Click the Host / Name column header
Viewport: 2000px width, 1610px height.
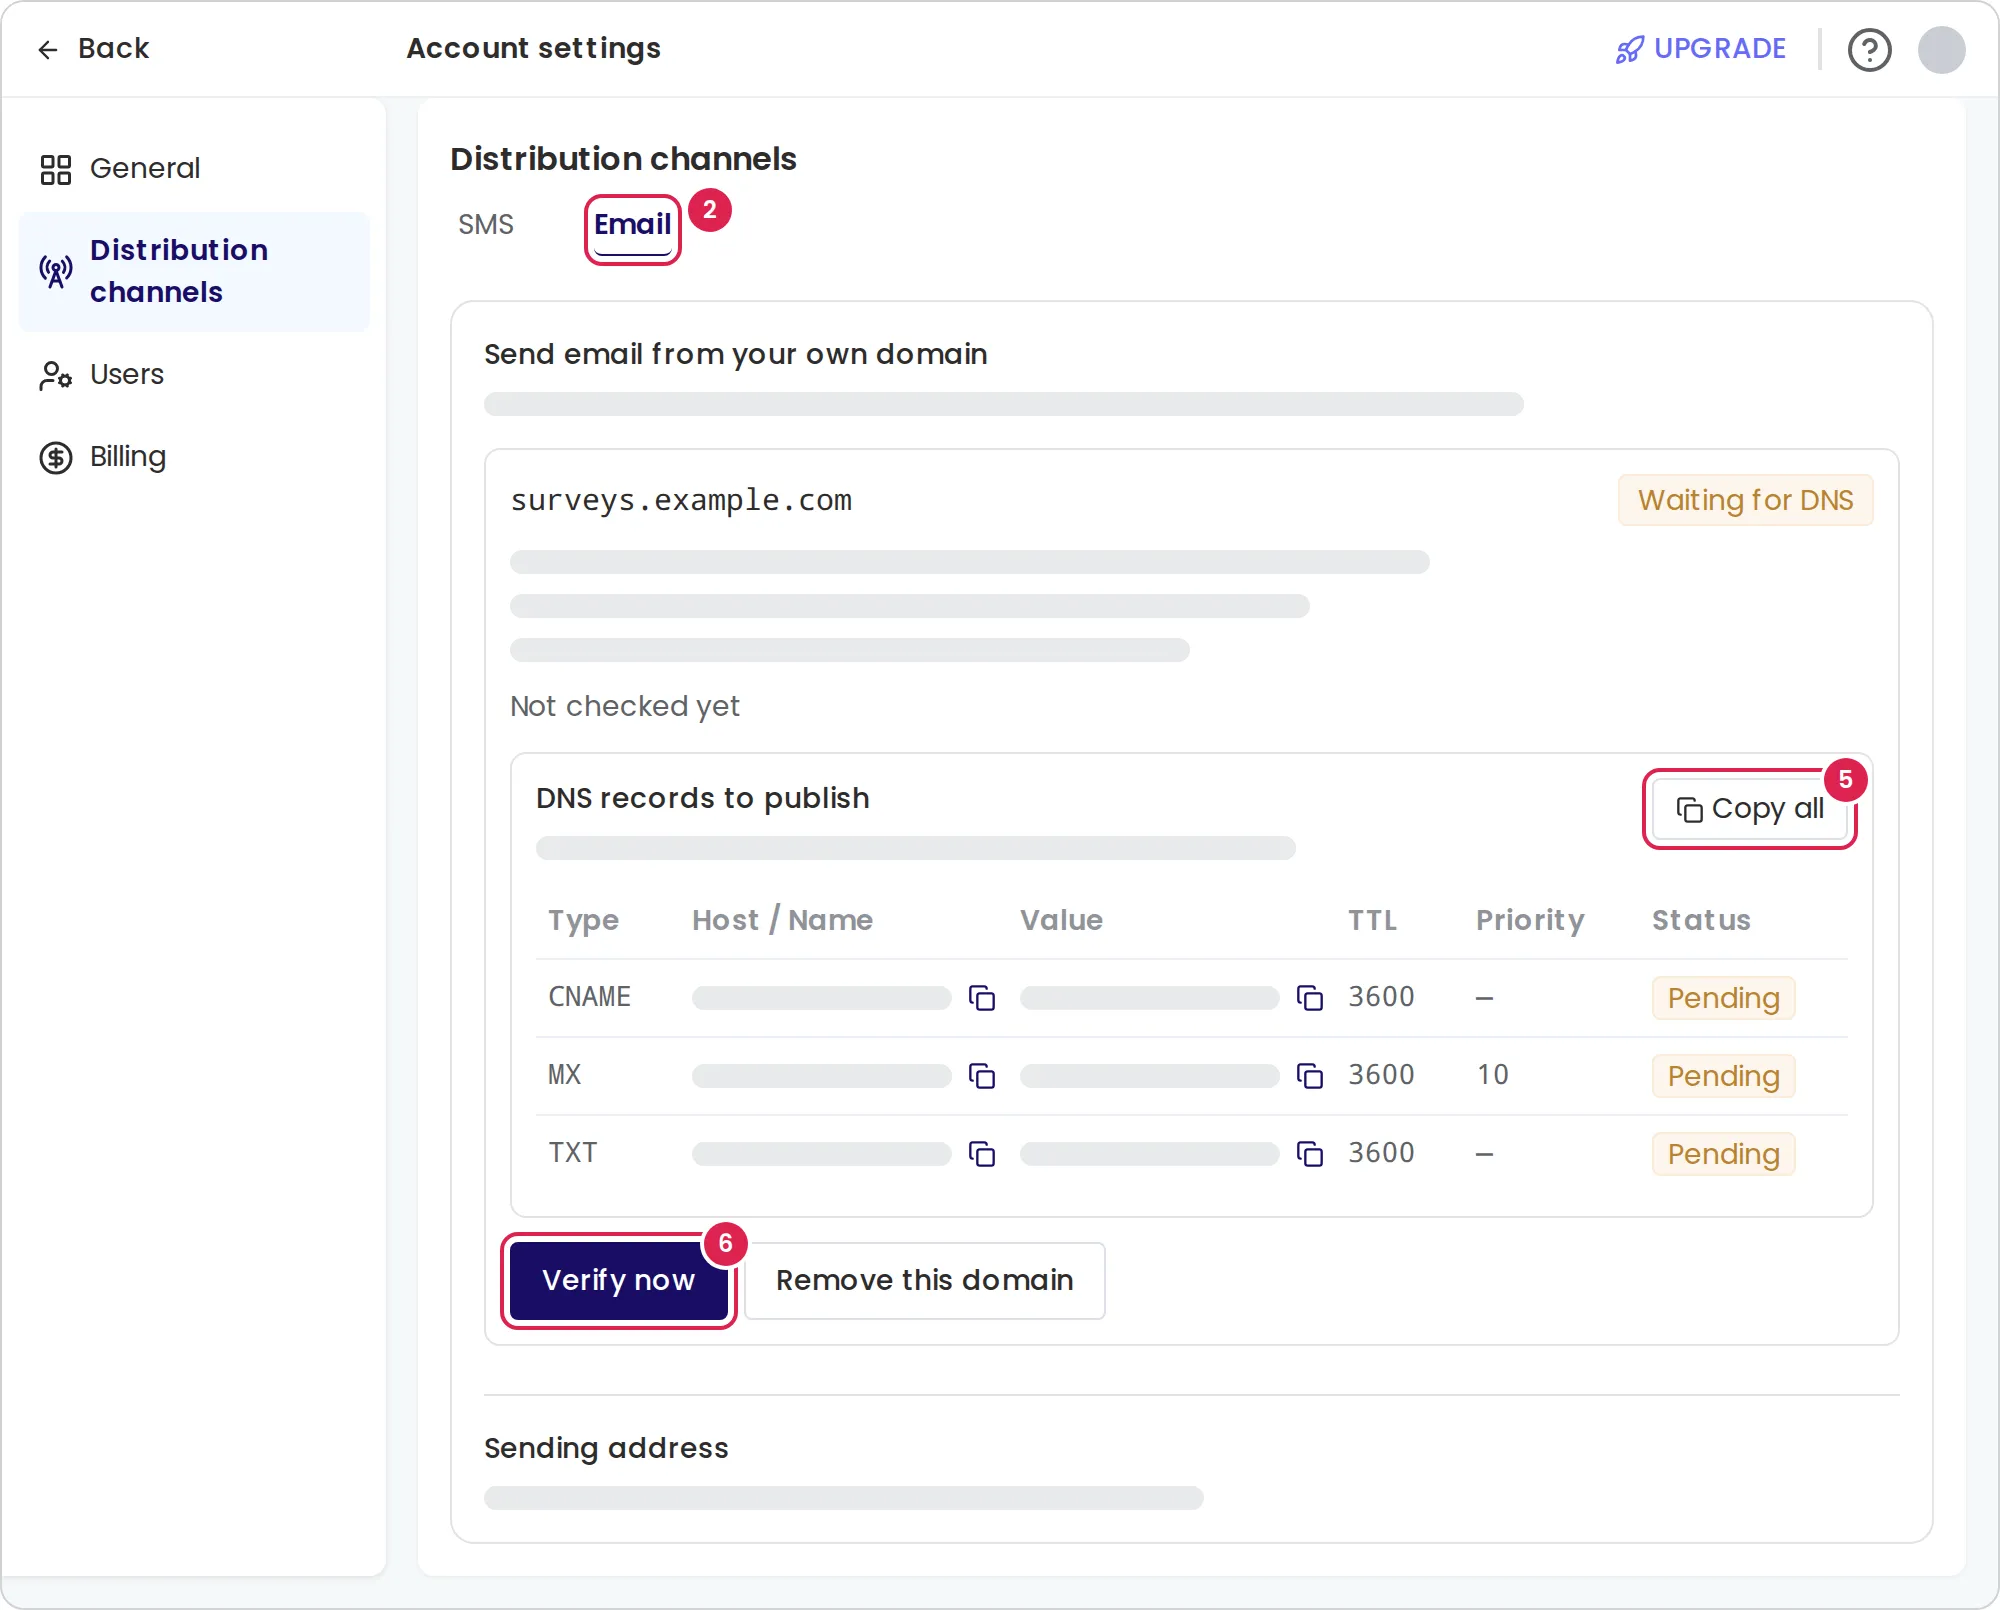click(782, 920)
